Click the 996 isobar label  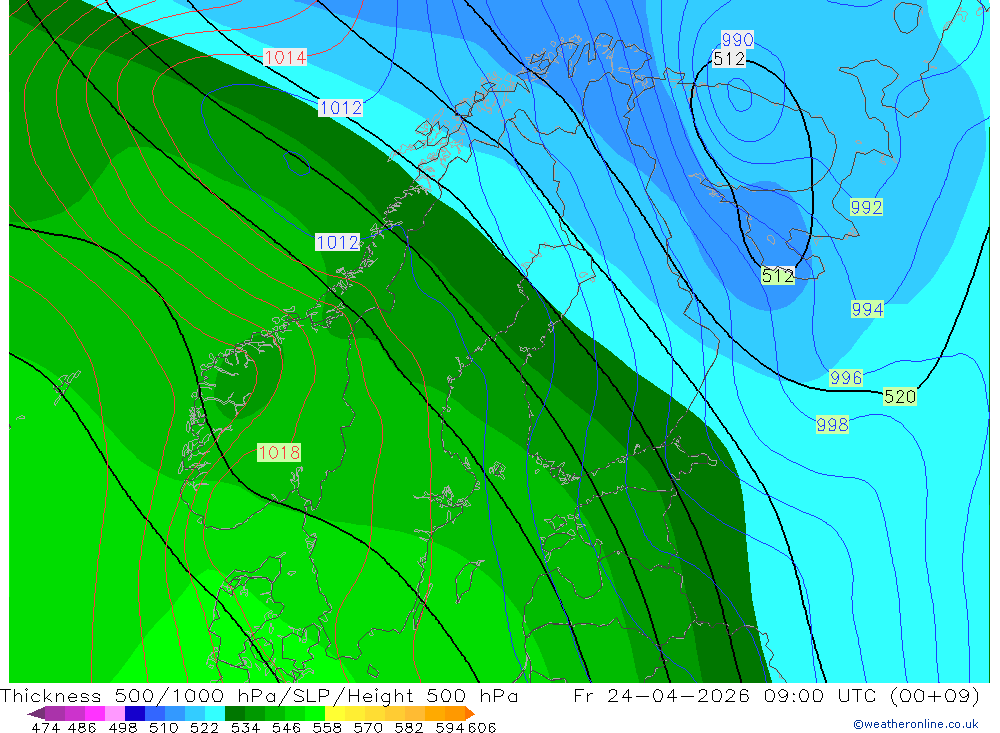(846, 378)
